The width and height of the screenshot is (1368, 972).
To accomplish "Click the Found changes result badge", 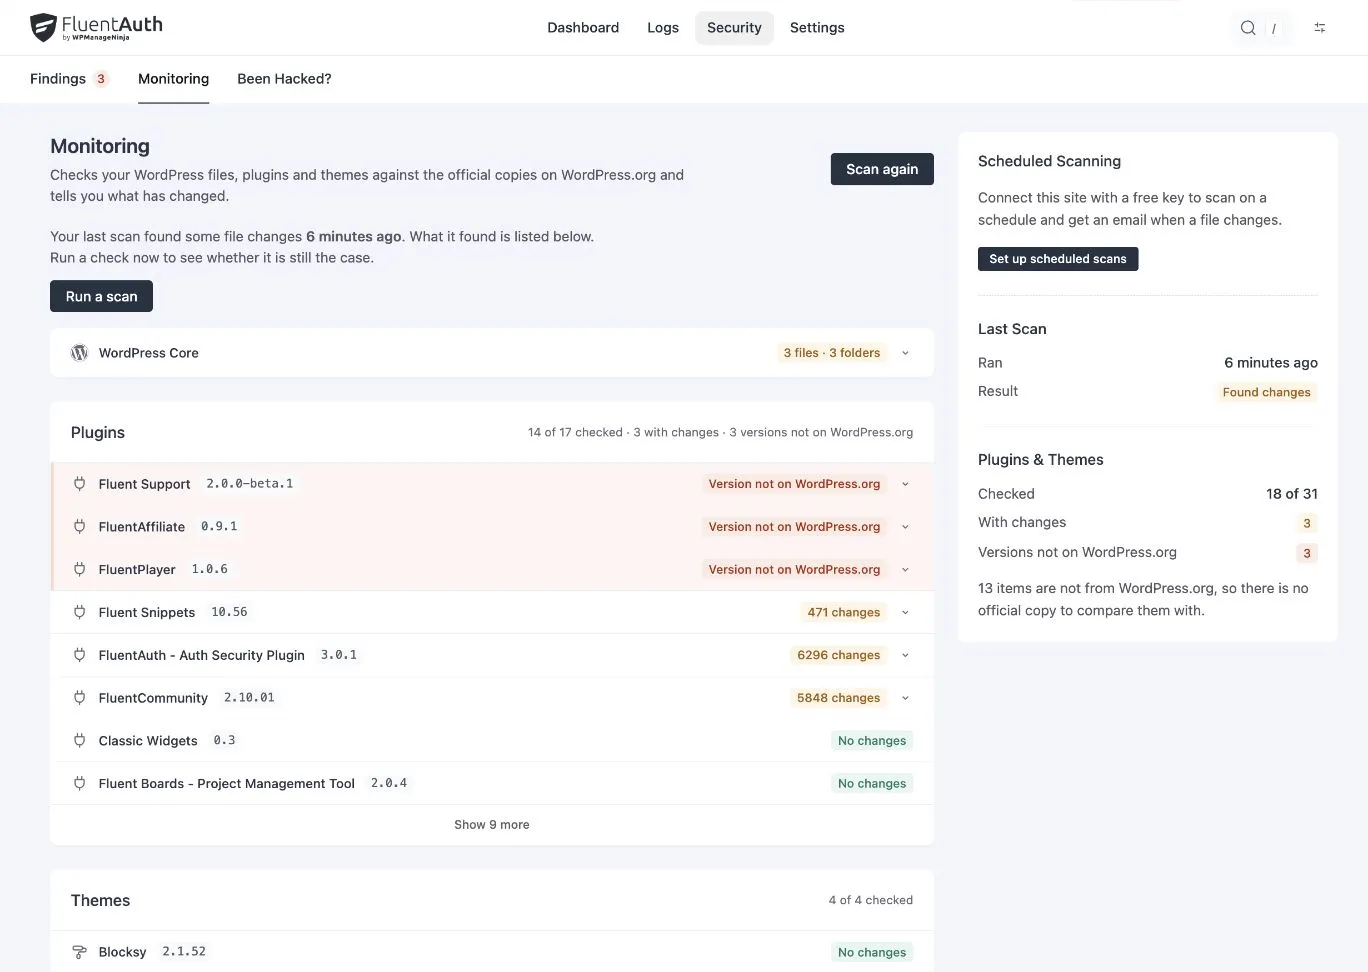I will (x=1266, y=392).
